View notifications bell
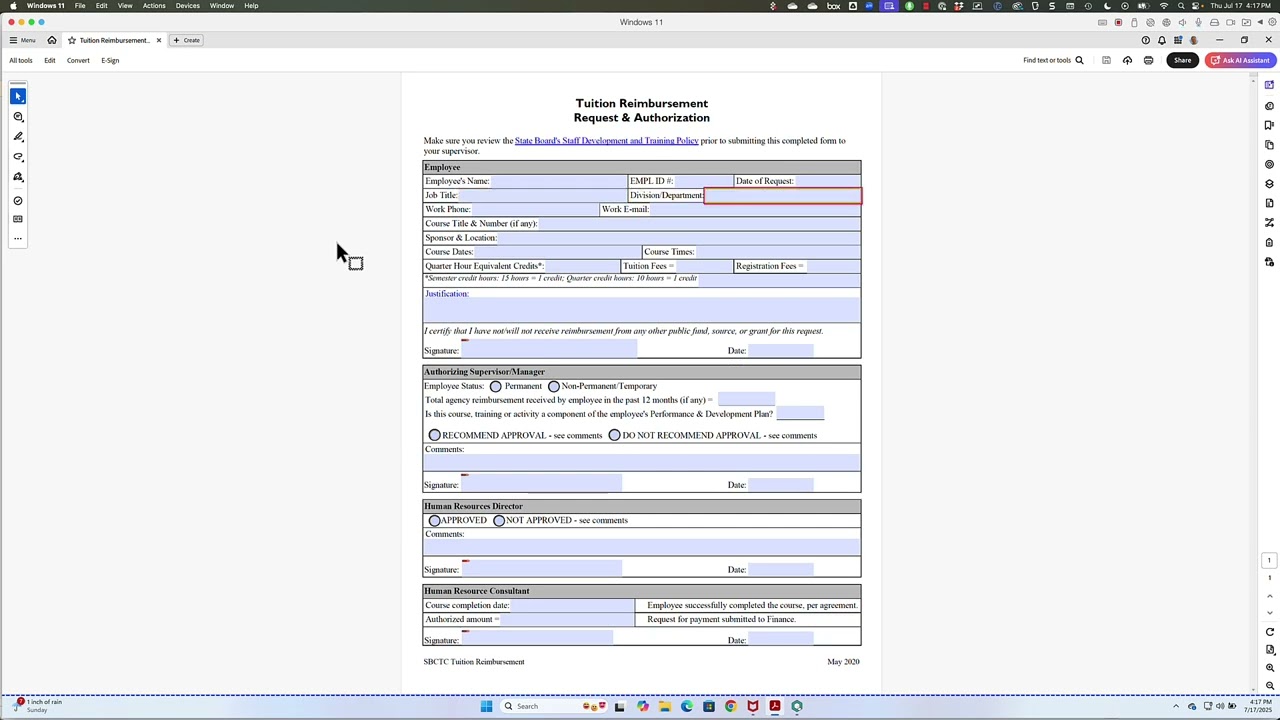The height and width of the screenshot is (720, 1280). [1162, 40]
